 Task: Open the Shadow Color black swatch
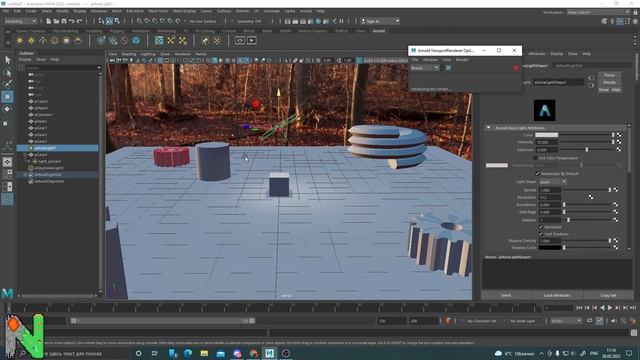(550, 247)
